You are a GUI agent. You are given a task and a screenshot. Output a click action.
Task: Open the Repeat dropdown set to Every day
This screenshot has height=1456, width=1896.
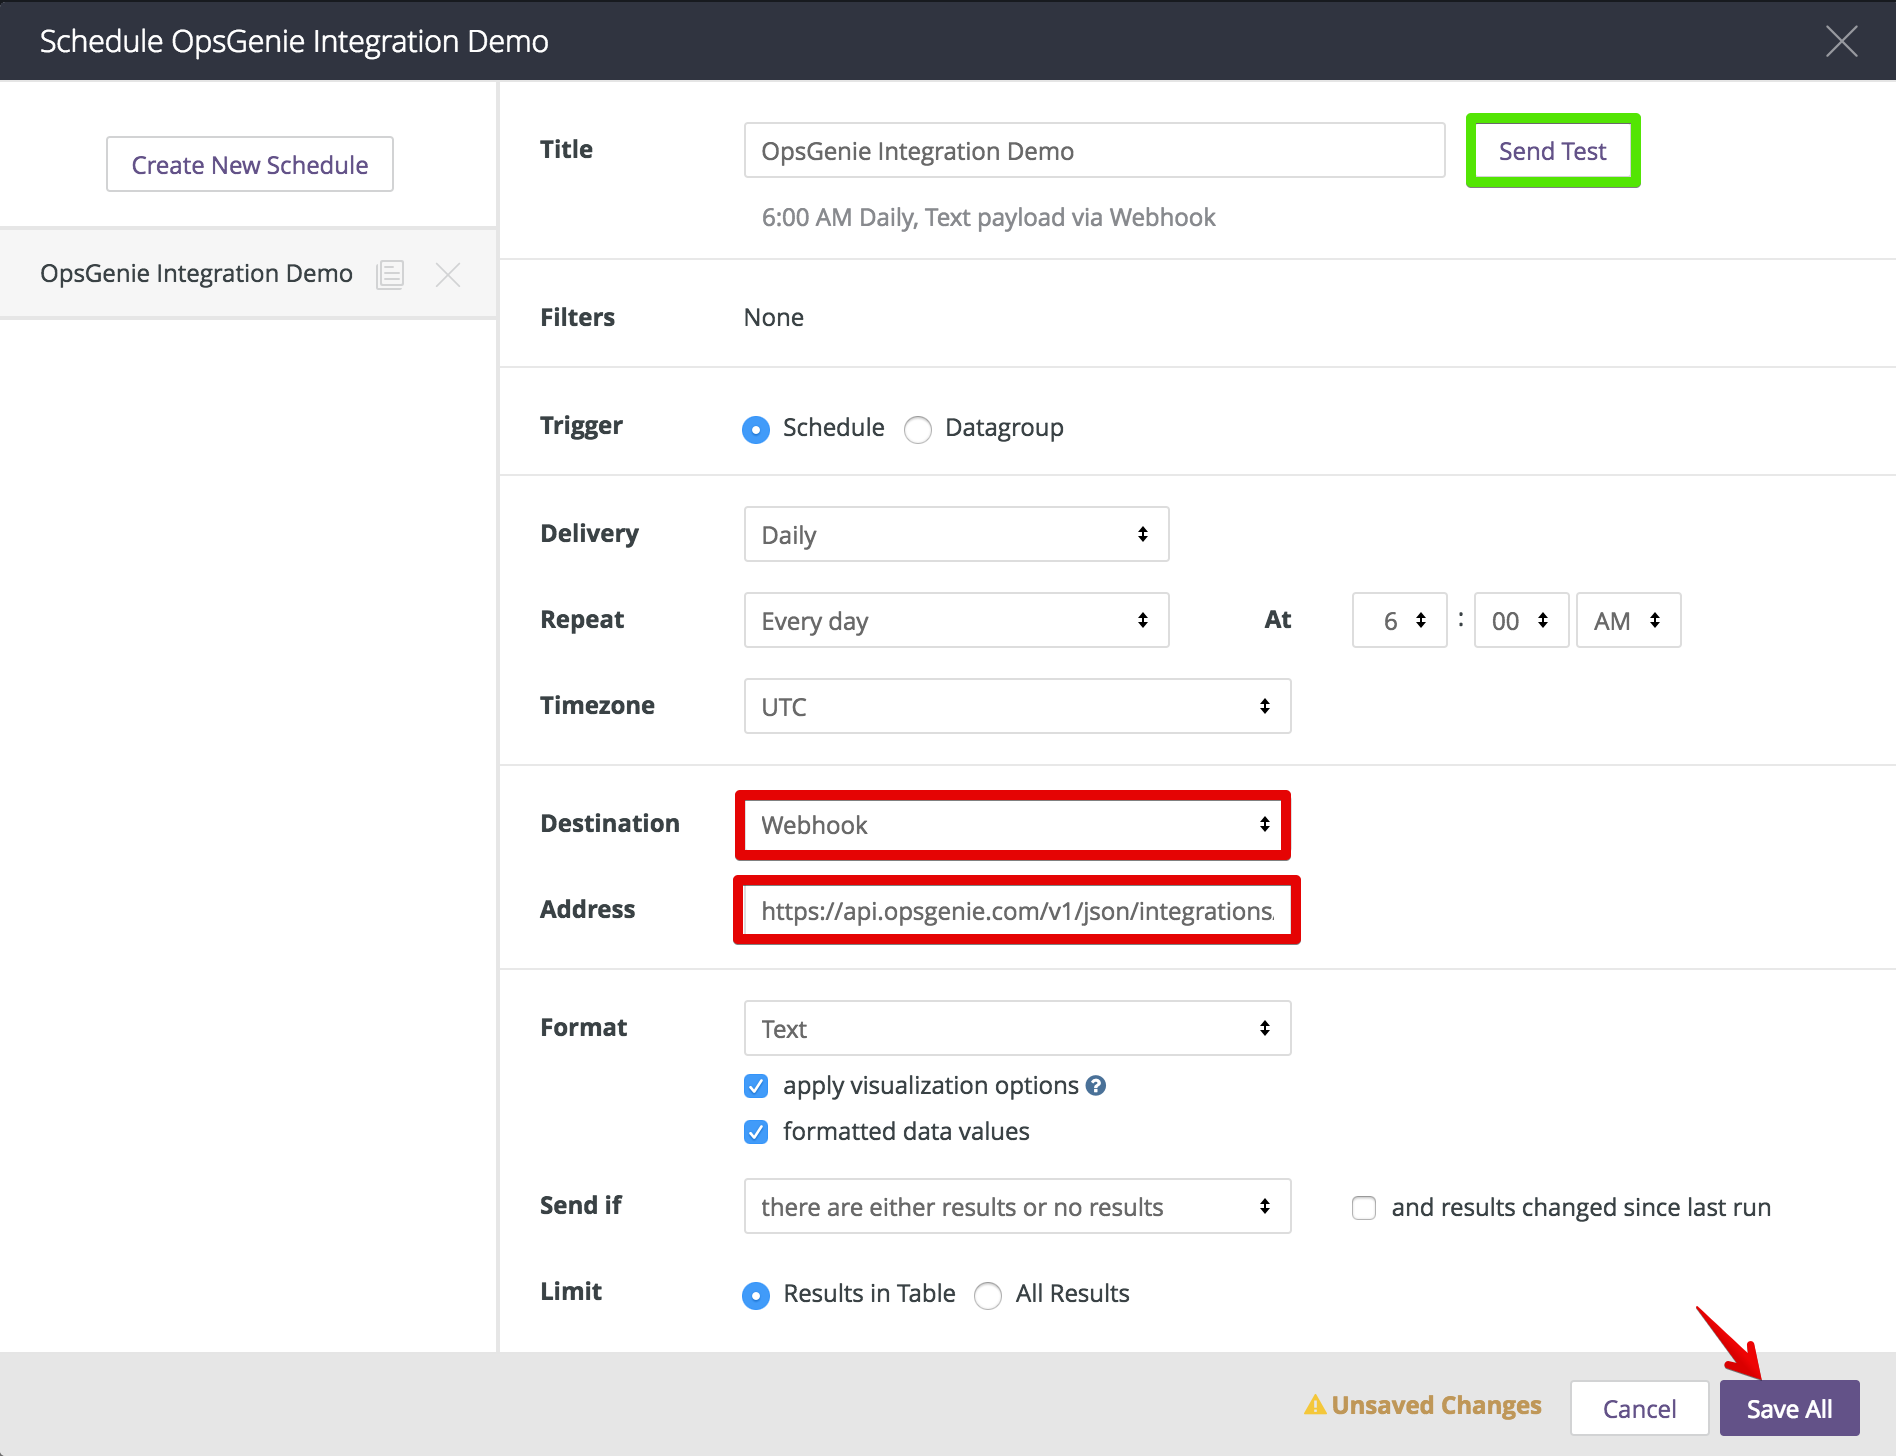point(957,620)
